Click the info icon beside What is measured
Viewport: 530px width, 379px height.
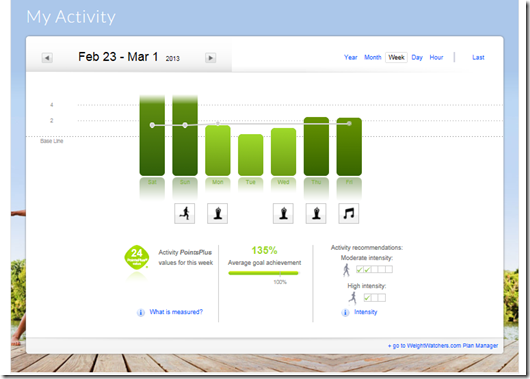pyautogui.click(x=141, y=312)
